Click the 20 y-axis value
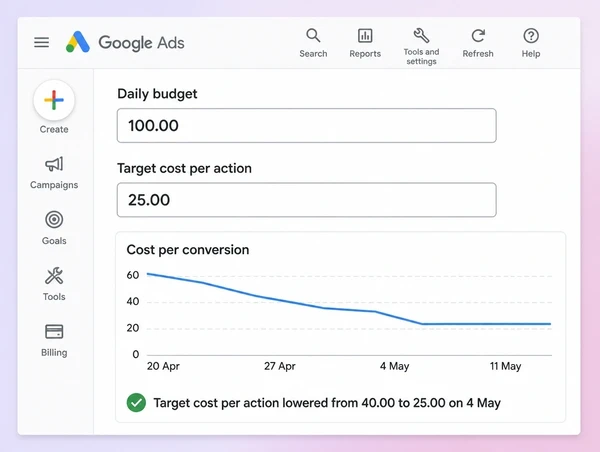600x452 pixels. pyautogui.click(x=133, y=328)
